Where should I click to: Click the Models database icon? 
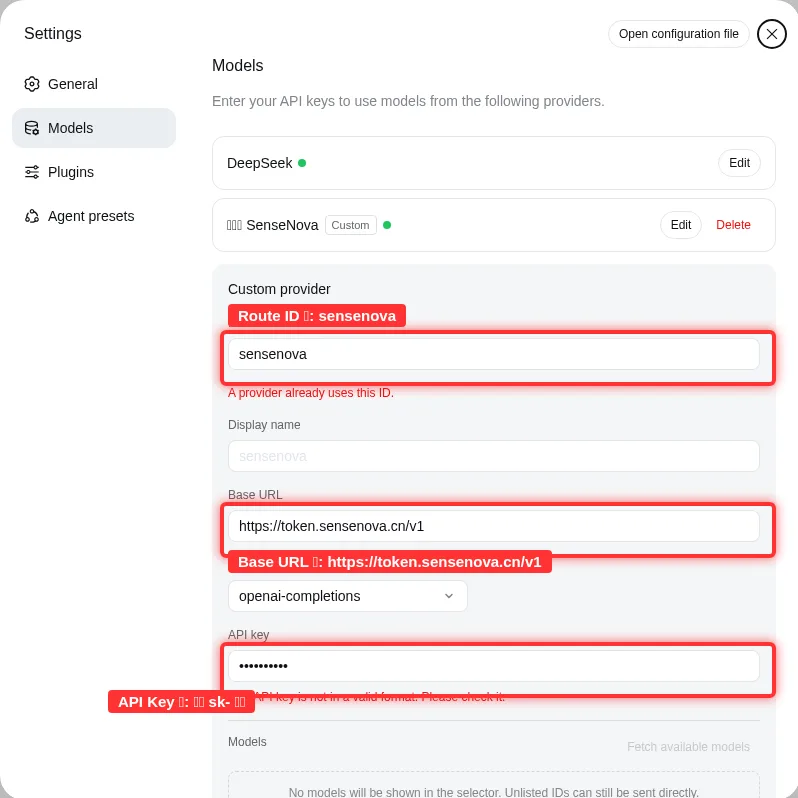pyautogui.click(x=32, y=128)
